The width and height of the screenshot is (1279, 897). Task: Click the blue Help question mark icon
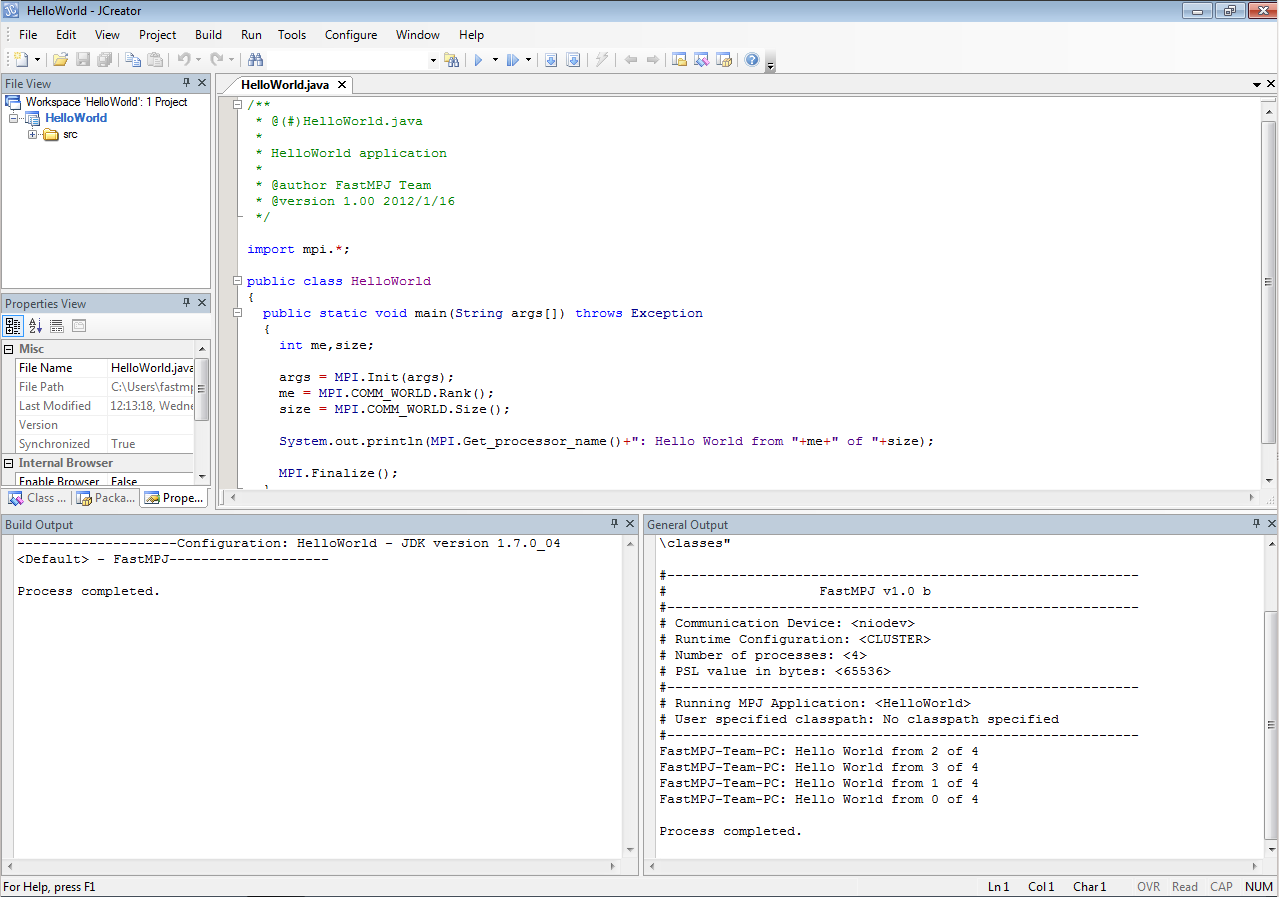pos(752,60)
